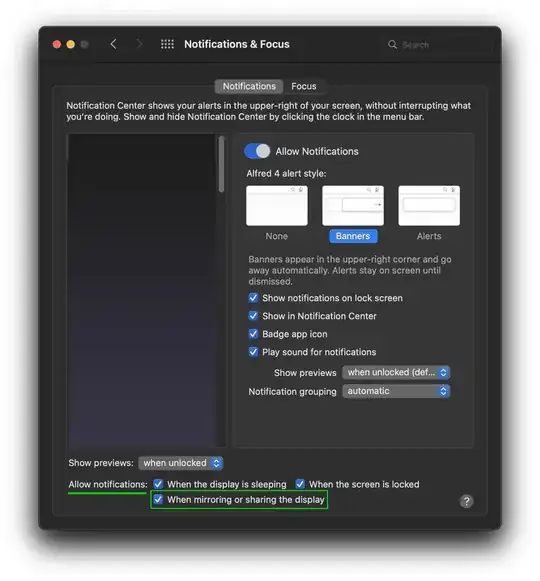Go forward with the right chevron

click(139, 44)
